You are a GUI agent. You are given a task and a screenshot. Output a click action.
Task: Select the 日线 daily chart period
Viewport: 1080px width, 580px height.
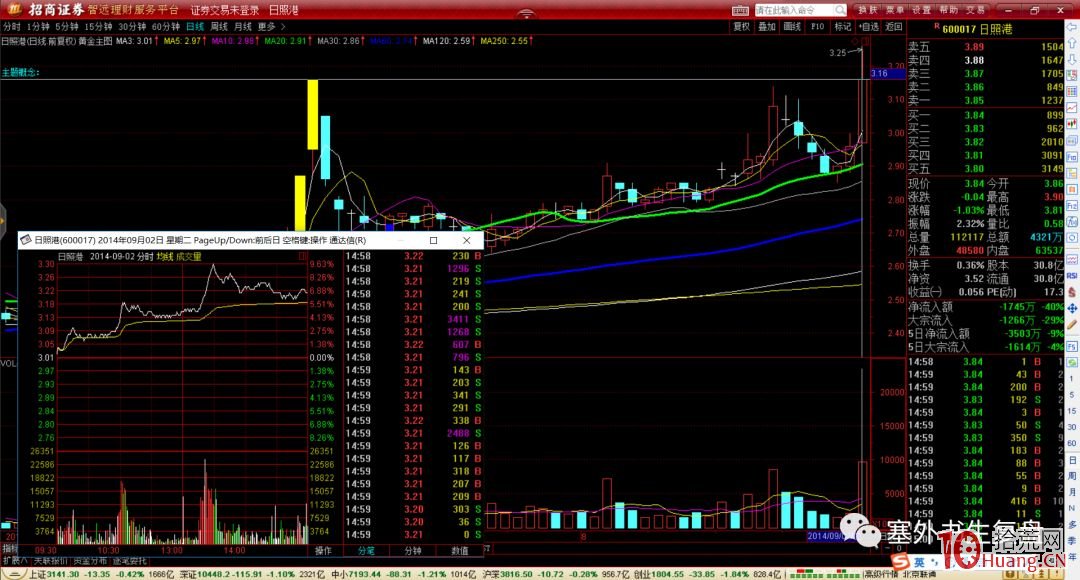pyautogui.click(x=195, y=26)
